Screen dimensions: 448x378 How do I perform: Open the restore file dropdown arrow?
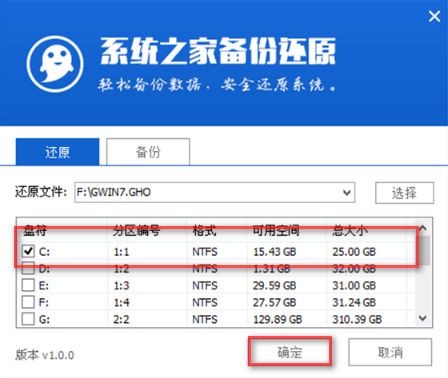347,193
